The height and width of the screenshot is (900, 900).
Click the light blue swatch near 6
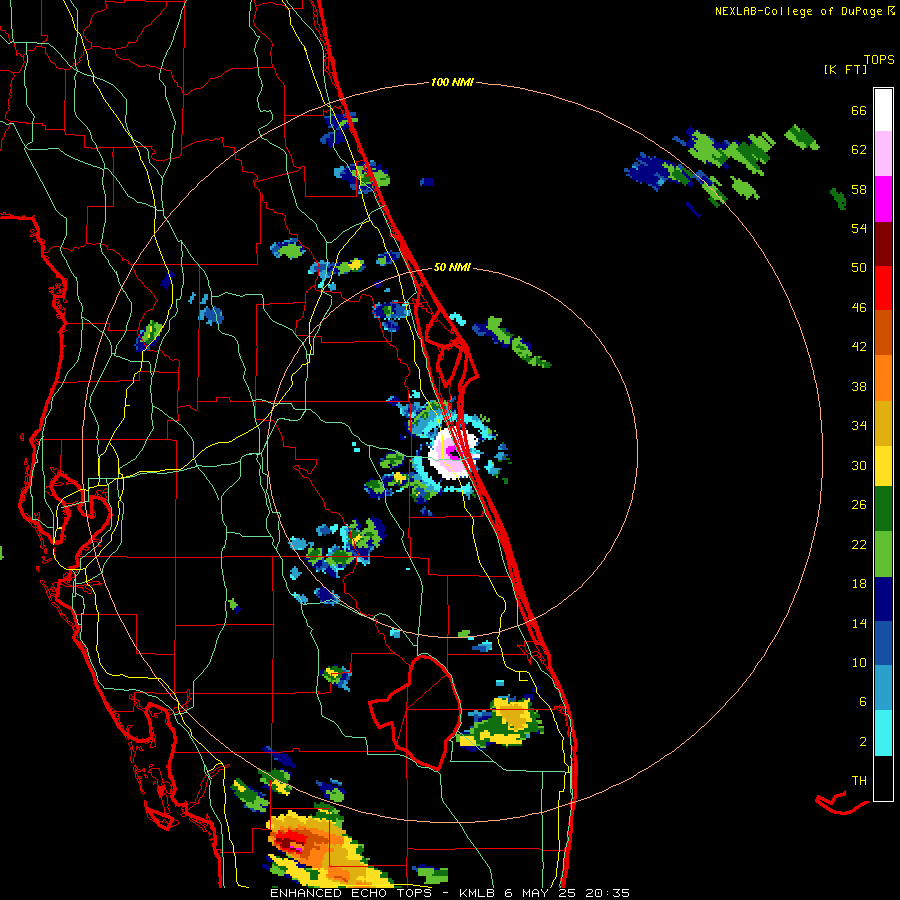click(883, 688)
